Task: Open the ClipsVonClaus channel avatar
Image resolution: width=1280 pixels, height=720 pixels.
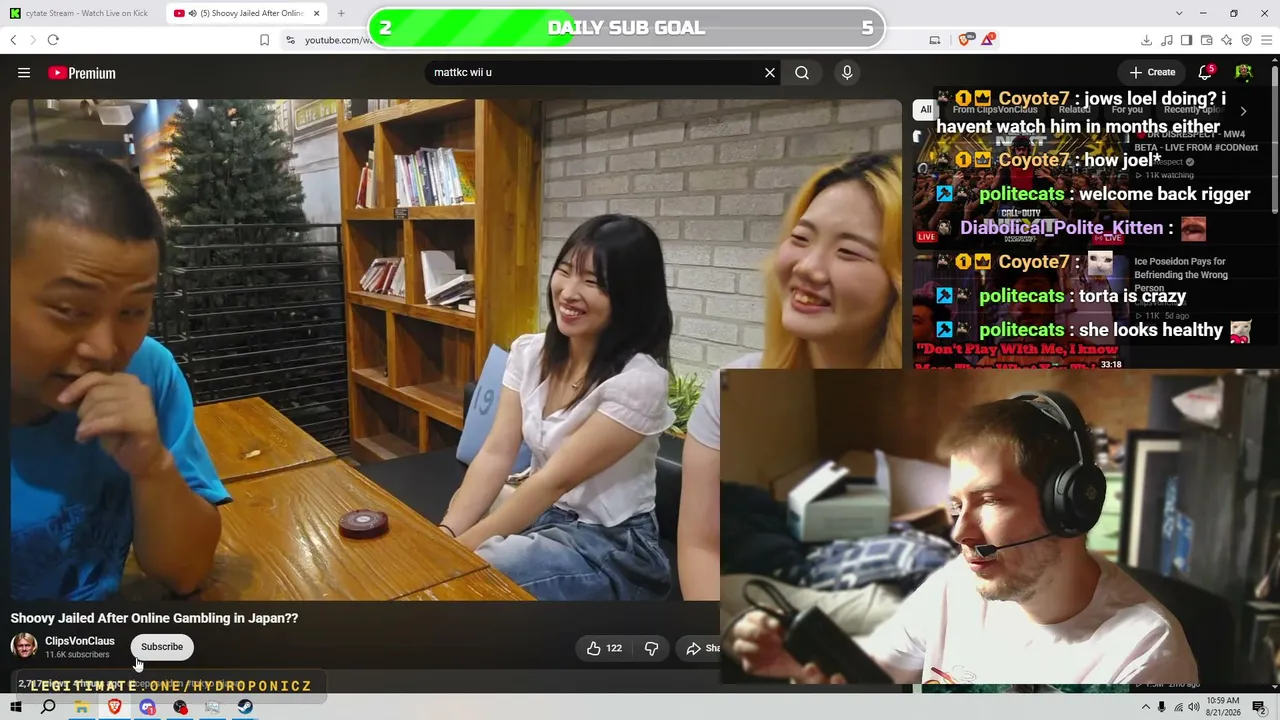Action: coord(24,646)
